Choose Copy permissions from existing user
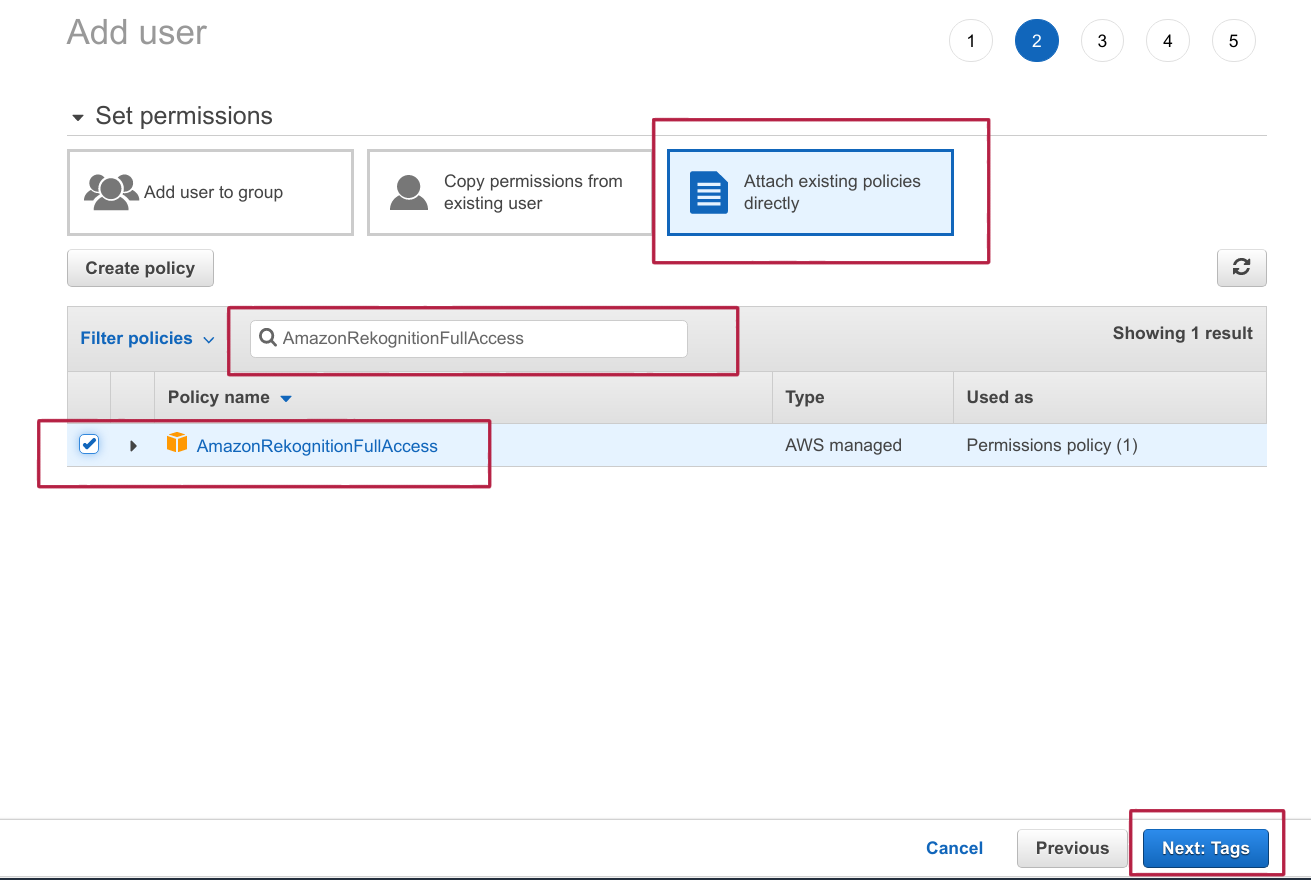The height and width of the screenshot is (880, 1311). [x=510, y=192]
